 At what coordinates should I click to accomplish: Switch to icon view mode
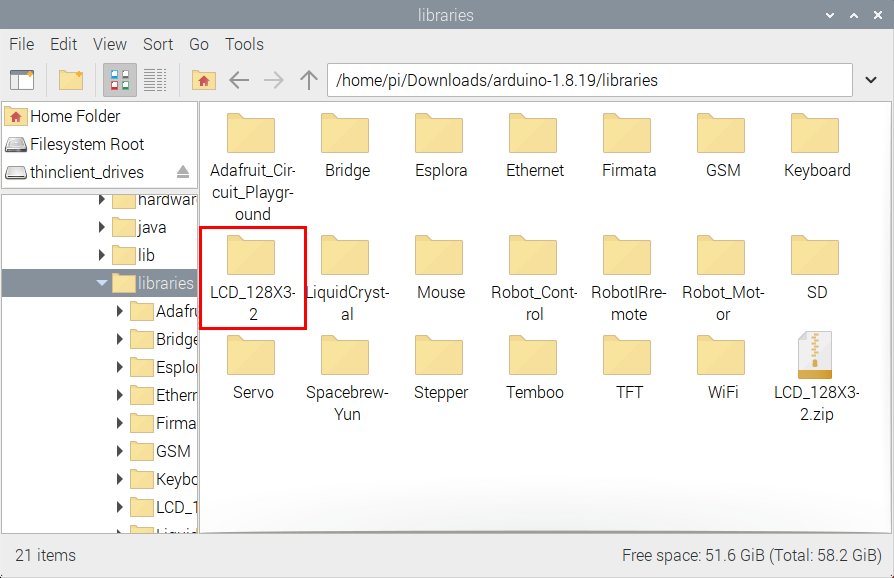coord(121,80)
